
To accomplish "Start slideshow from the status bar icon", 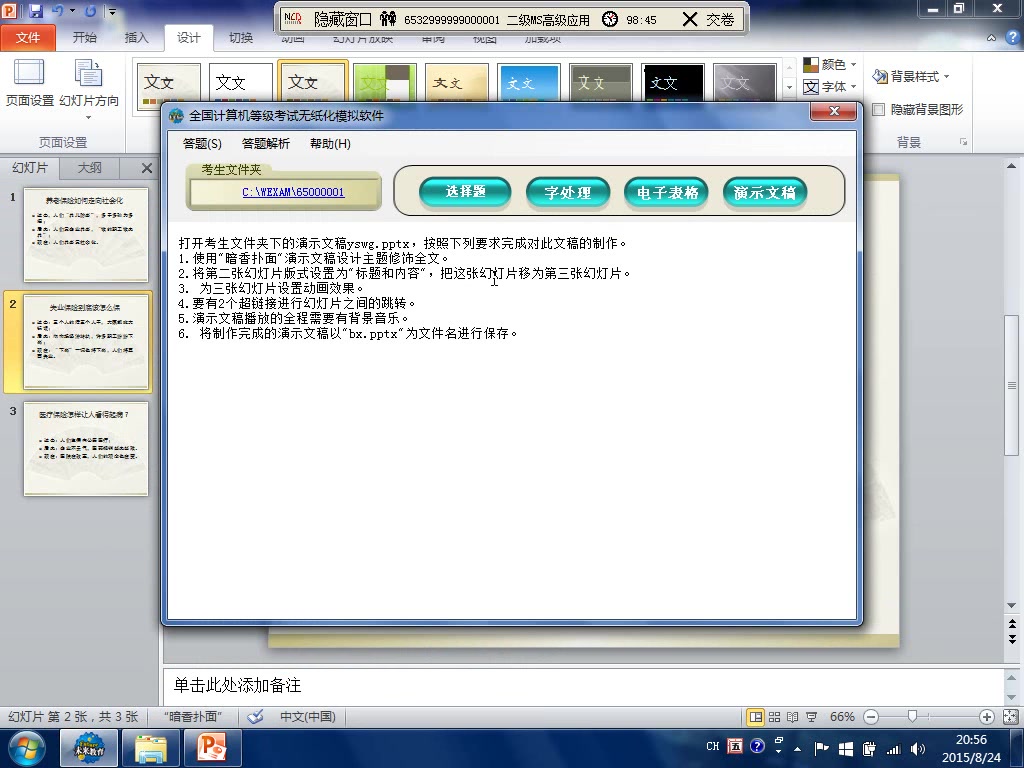I will tap(812, 716).
